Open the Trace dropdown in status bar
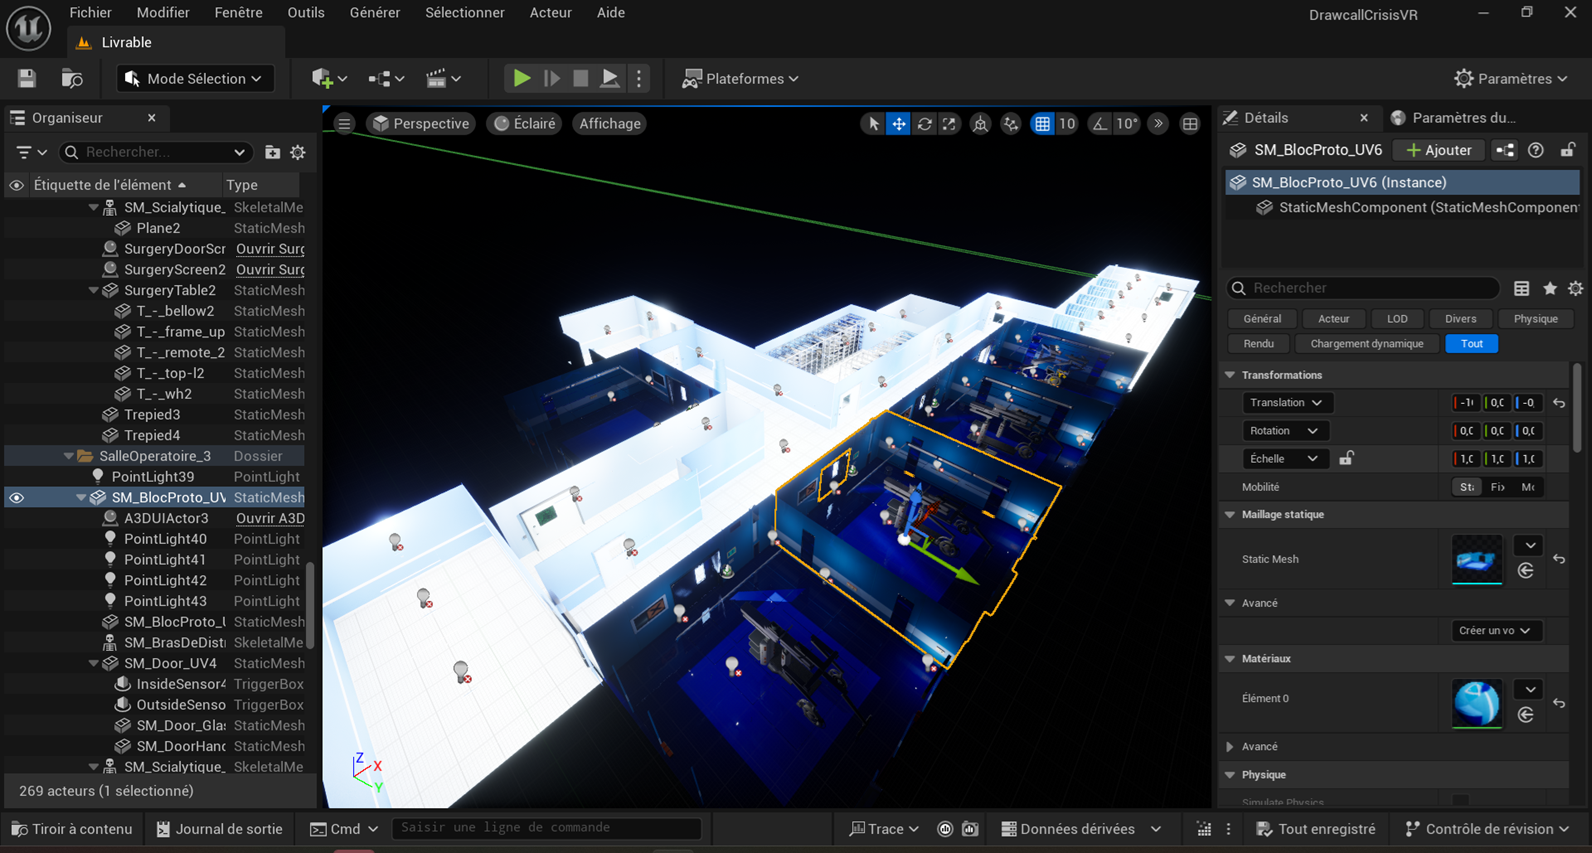Image resolution: width=1592 pixels, height=853 pixels. [884, 829]
